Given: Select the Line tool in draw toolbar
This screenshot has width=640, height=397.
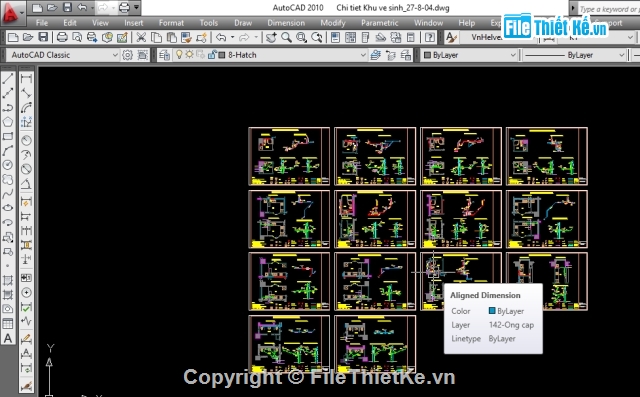Looking at the screenshot, I should pyautogui.click(x=8, y=78).
